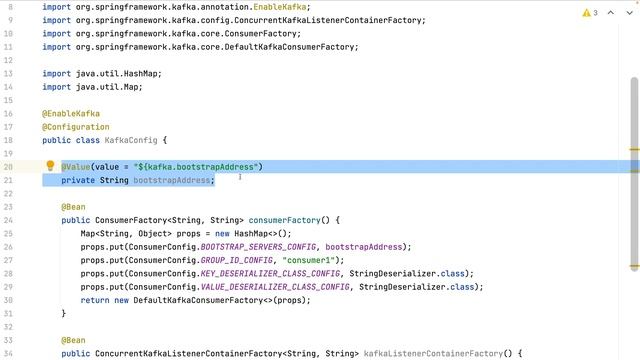Click the consumerFactory method name
The image size is (640, 360).
coord(284,220)
